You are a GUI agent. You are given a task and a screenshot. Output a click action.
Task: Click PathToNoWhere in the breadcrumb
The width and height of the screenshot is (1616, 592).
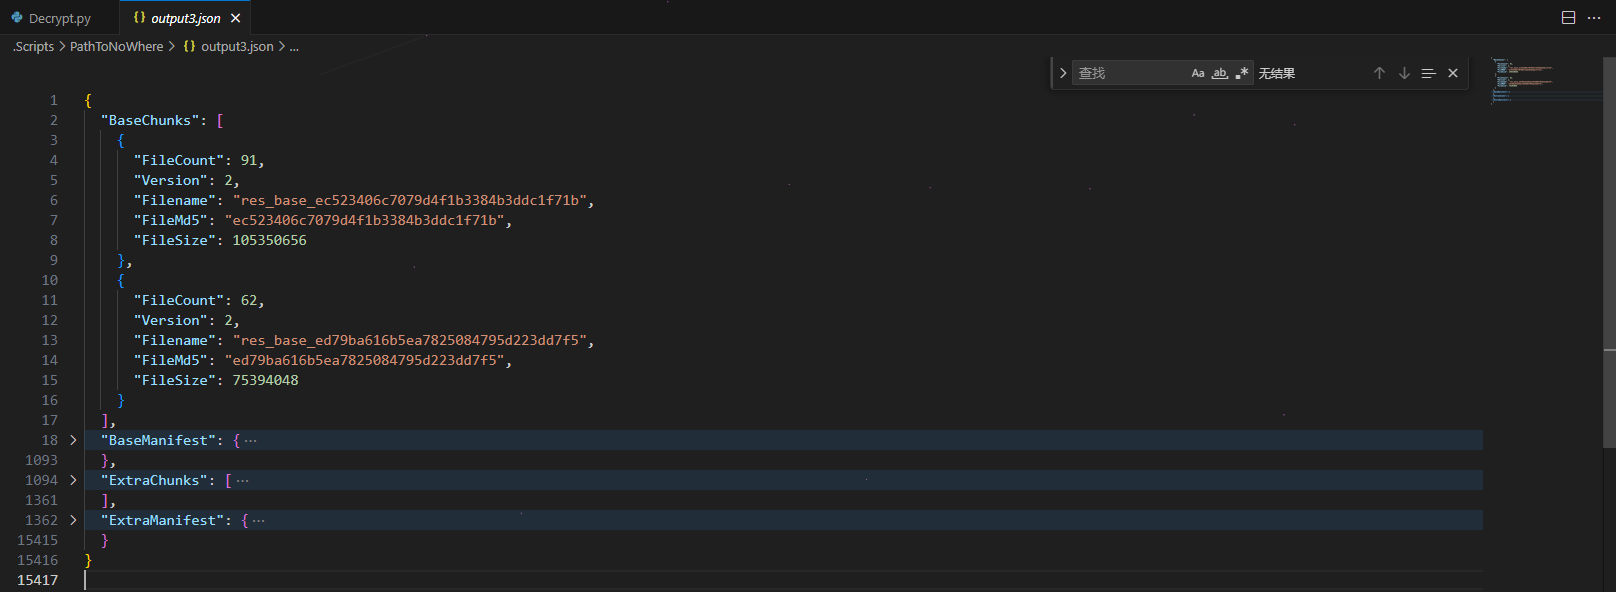(116, 46)
